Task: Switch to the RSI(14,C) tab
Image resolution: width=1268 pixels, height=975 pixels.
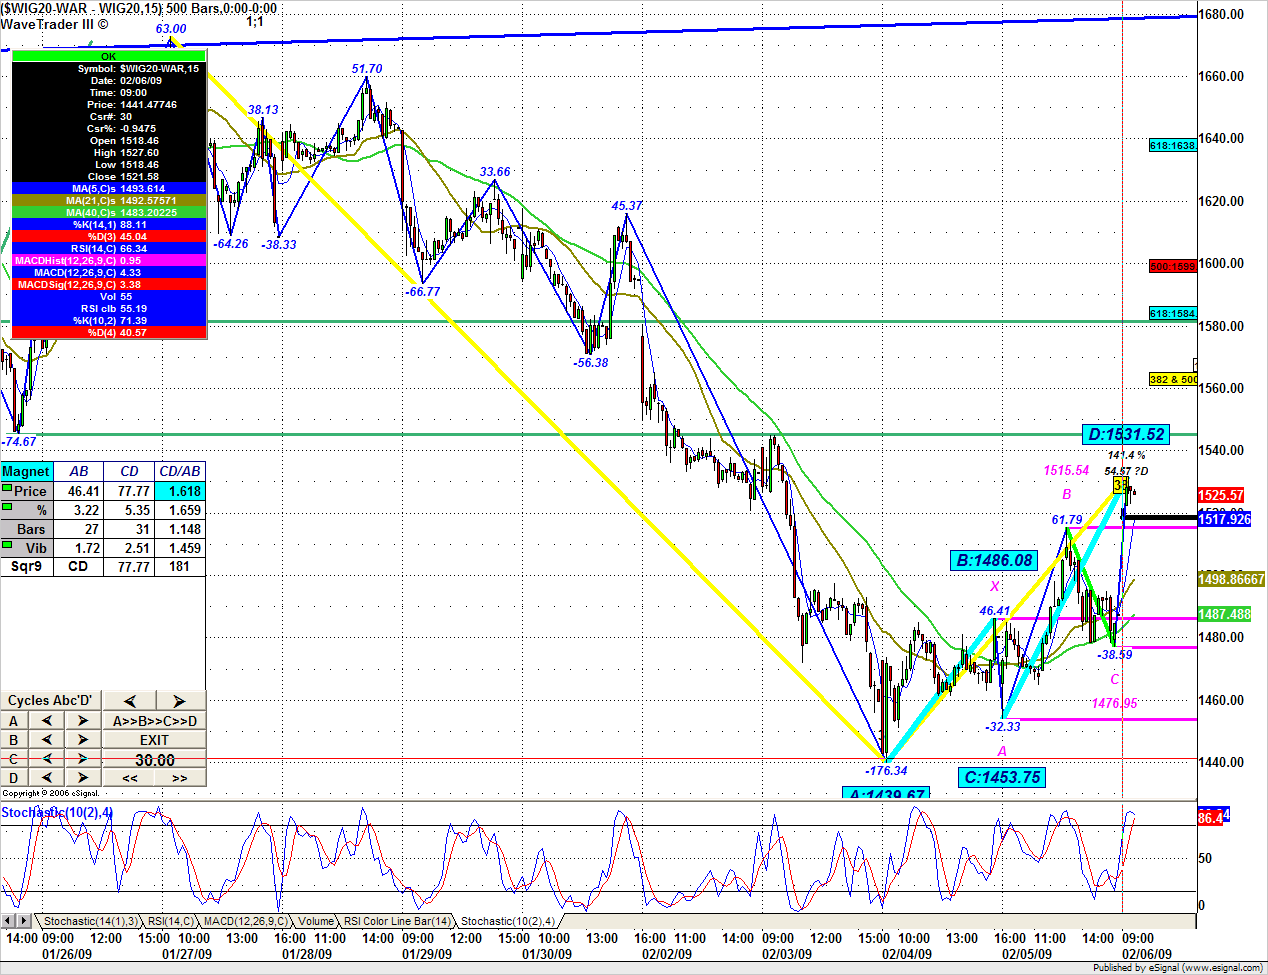Action: coord(170,921)
